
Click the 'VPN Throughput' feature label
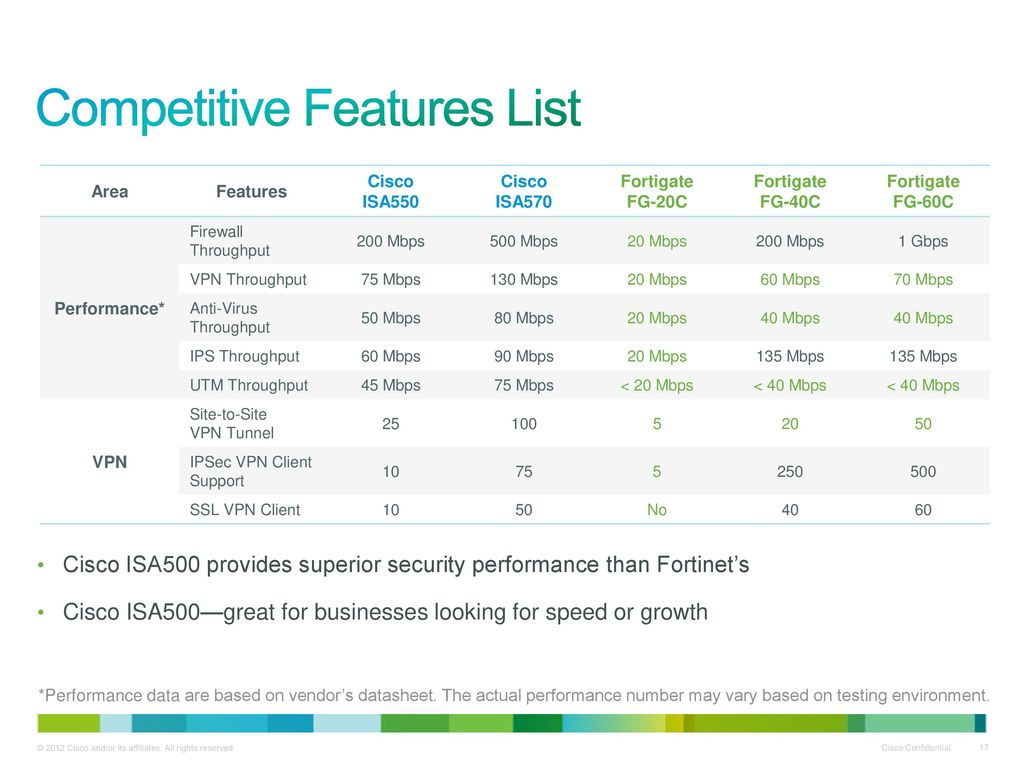coord(248,280)
